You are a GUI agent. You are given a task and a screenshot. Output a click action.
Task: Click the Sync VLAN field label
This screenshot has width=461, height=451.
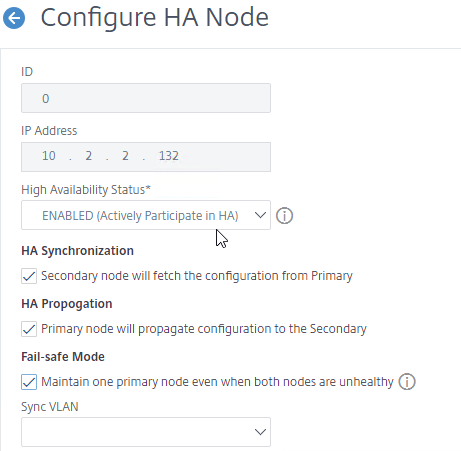pyautogui.click(x=50, y=407)
